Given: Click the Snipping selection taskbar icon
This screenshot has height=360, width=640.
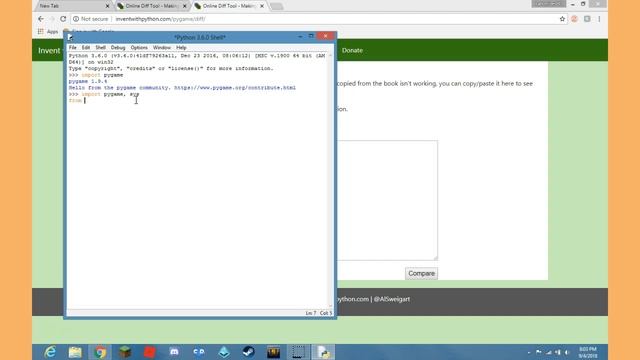Looking at the screenshot, I should (x=298, y=352).
